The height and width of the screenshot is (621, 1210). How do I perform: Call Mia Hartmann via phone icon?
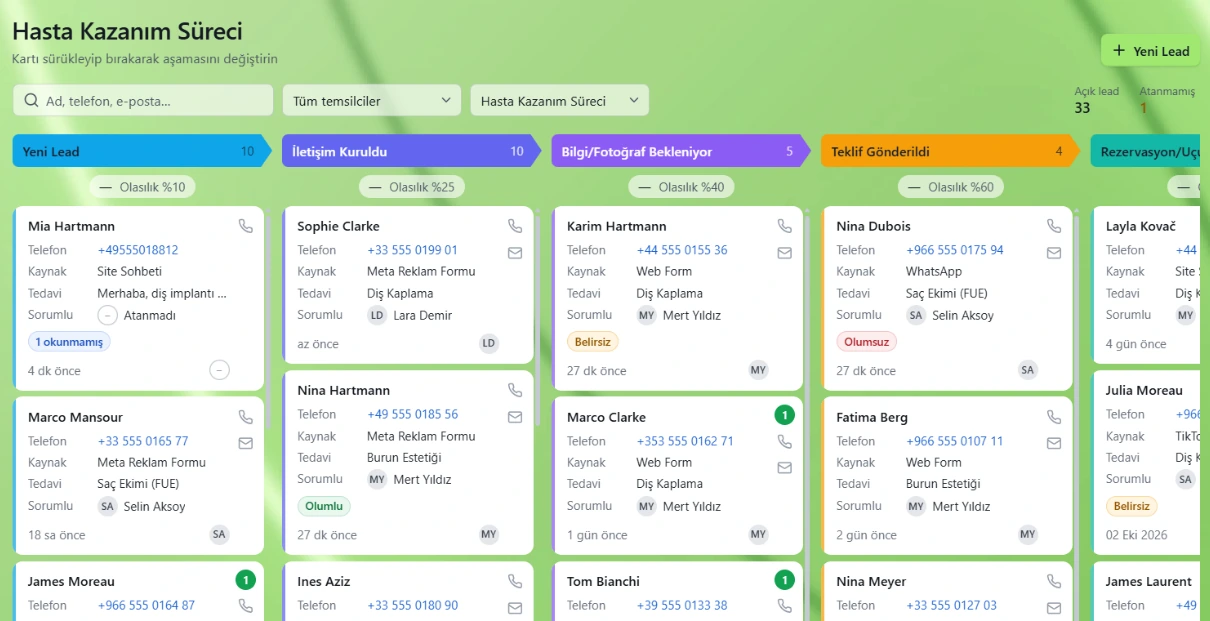[x=246, y=226]
